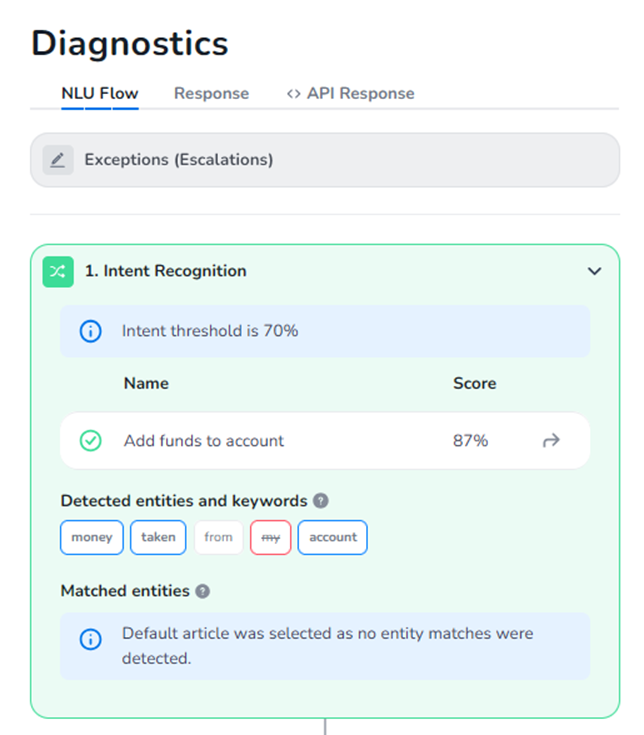Viewport: 644px width, 735px height.
Task: Click the info icon in Default article notice
Action: (x=90, y=640)
